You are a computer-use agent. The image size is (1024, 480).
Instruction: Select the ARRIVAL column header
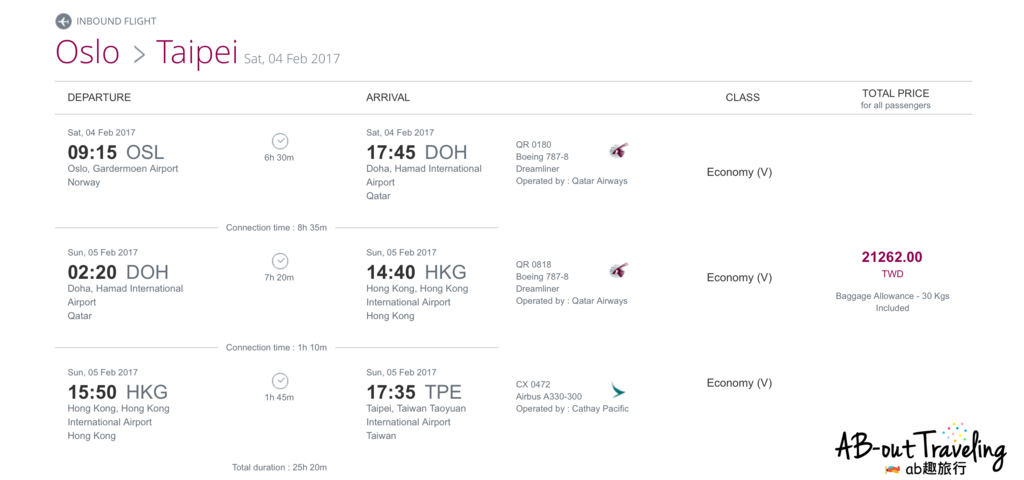pyautogui.click(x=388, y=98)
